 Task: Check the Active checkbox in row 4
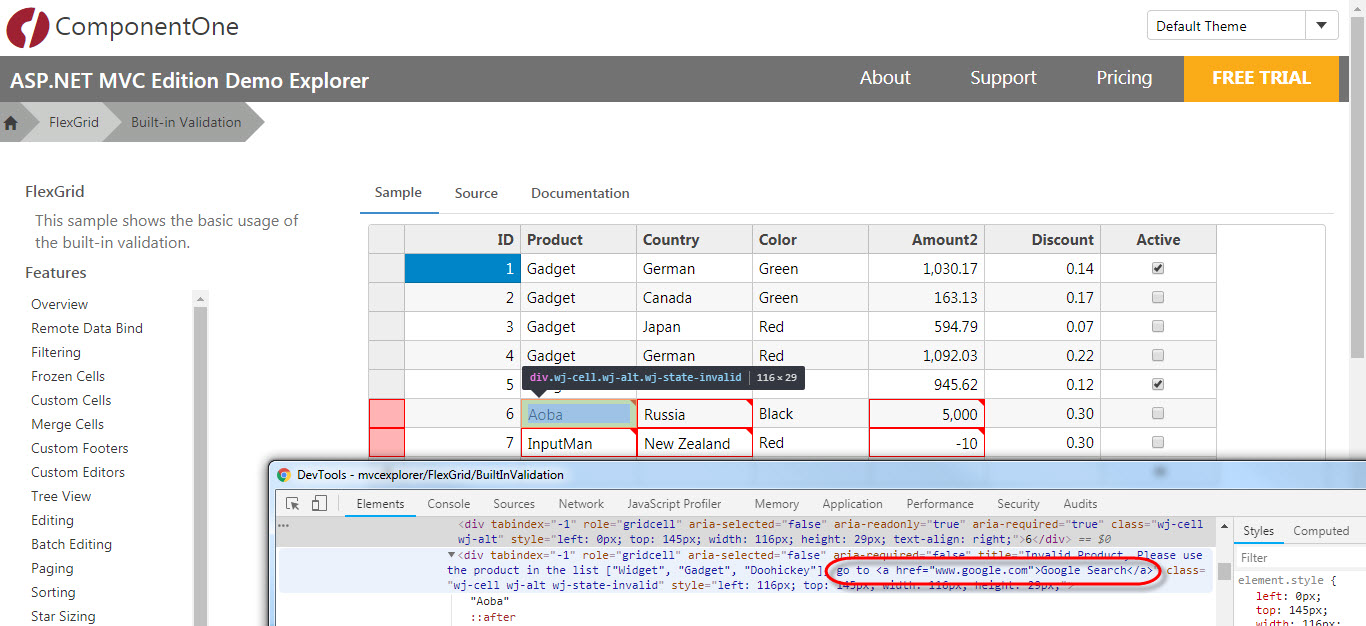tap(1158, 355)
